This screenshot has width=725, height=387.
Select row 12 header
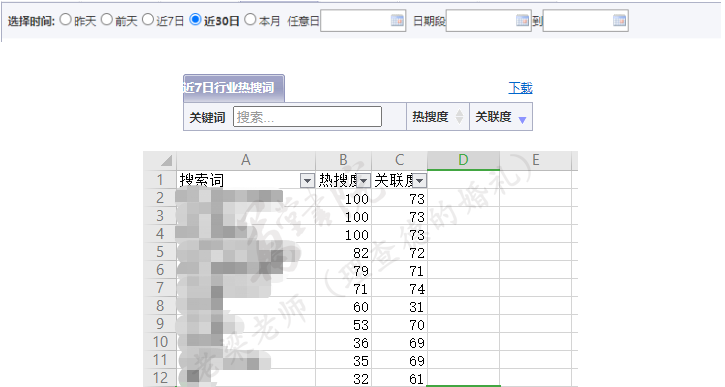(x=160, y=378)
